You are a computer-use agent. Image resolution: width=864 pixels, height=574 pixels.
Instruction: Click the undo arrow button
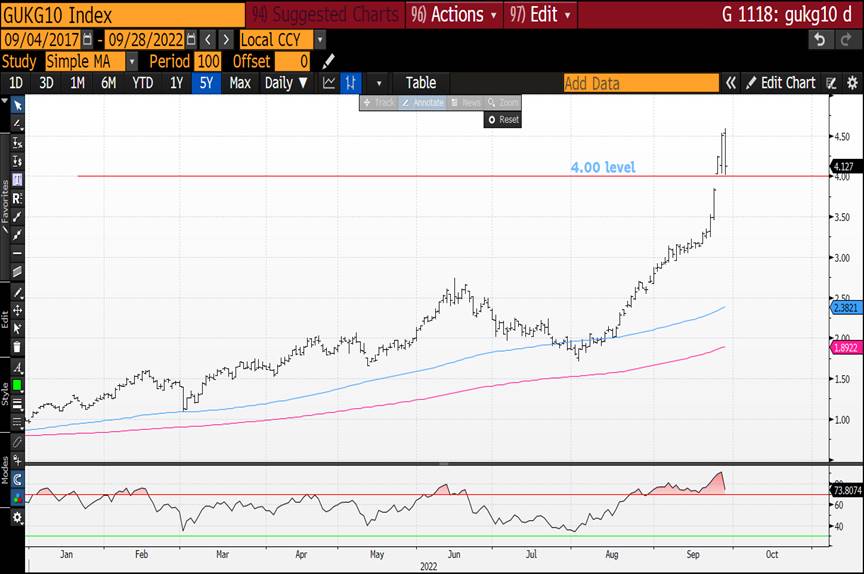click(x=820, y=40)
